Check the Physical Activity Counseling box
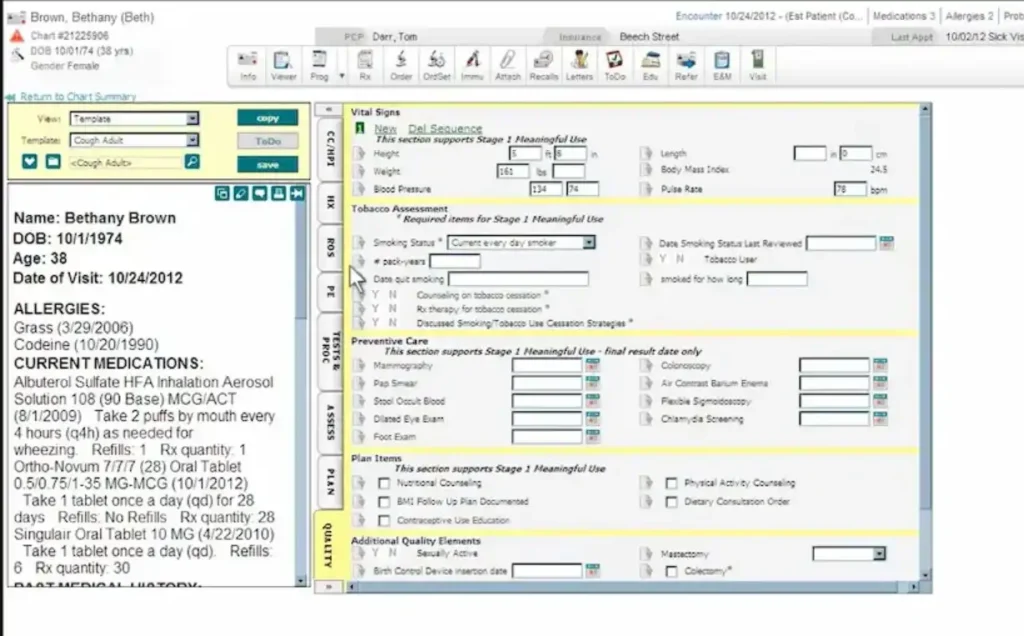This screenshot has height=636, width=1024. pos(672,483)
